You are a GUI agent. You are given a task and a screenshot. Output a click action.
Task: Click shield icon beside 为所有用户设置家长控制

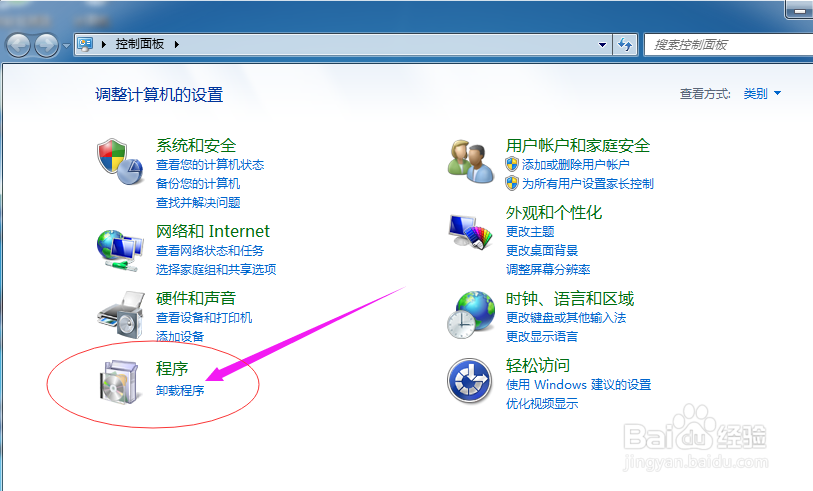[x=512, y=183]
